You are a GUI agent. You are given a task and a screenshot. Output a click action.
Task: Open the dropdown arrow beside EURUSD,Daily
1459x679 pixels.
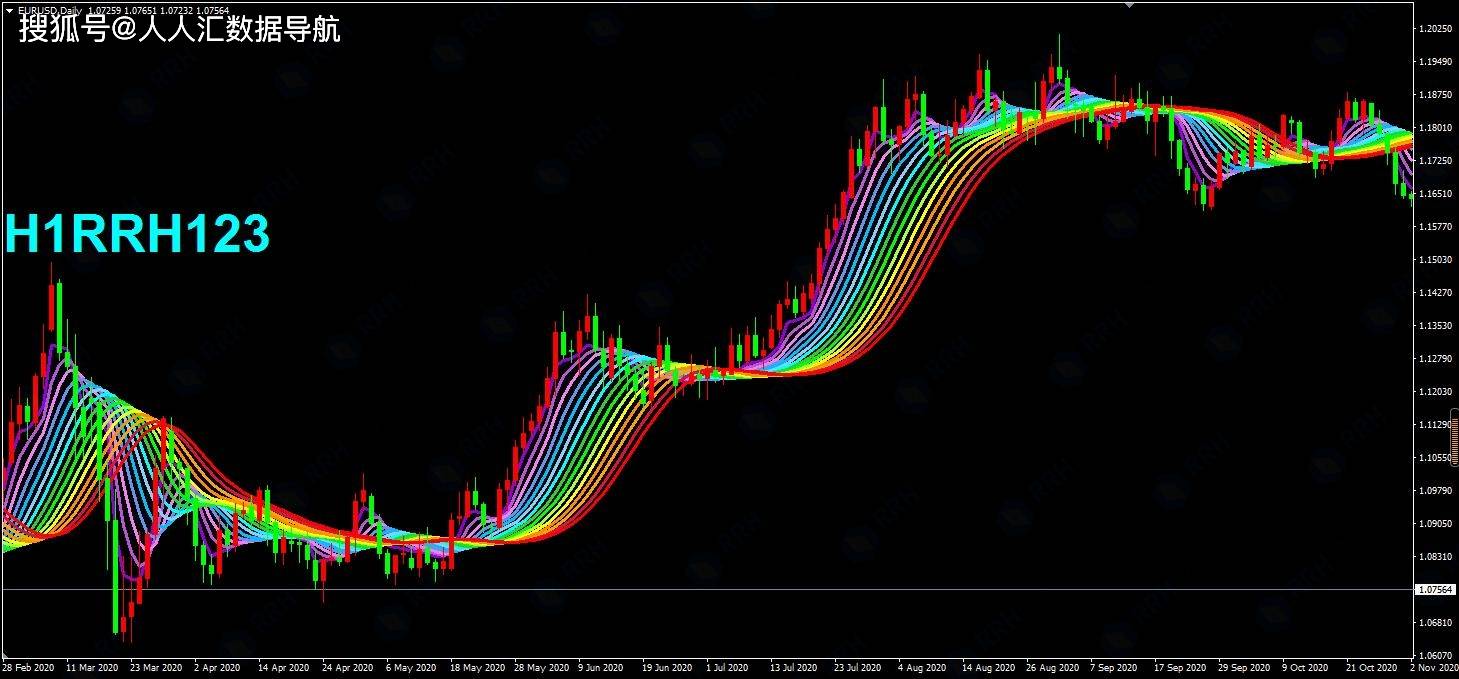click(x=9, y=10)
